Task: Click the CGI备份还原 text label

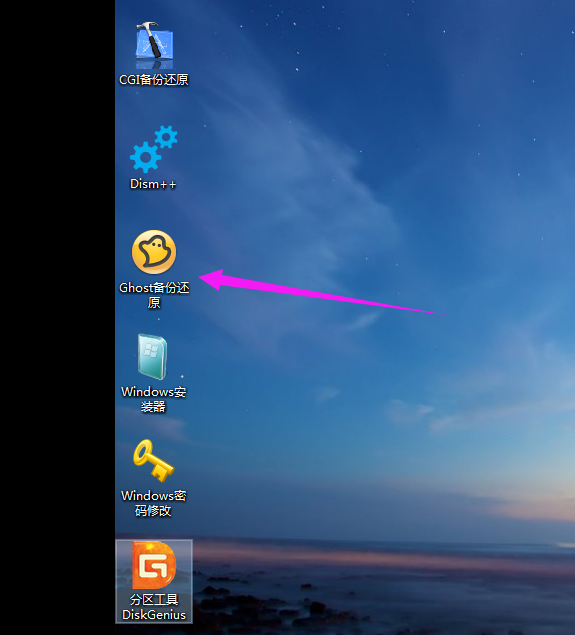Action: 154,79
